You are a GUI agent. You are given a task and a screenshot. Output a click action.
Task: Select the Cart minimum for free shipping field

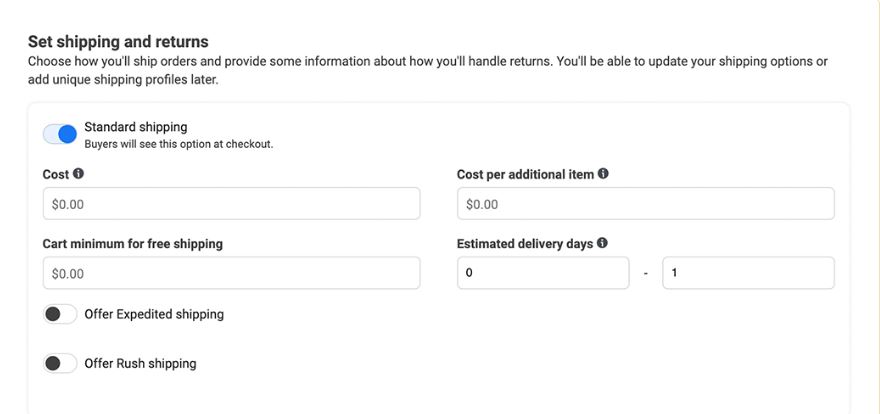(x=231, y=273)
